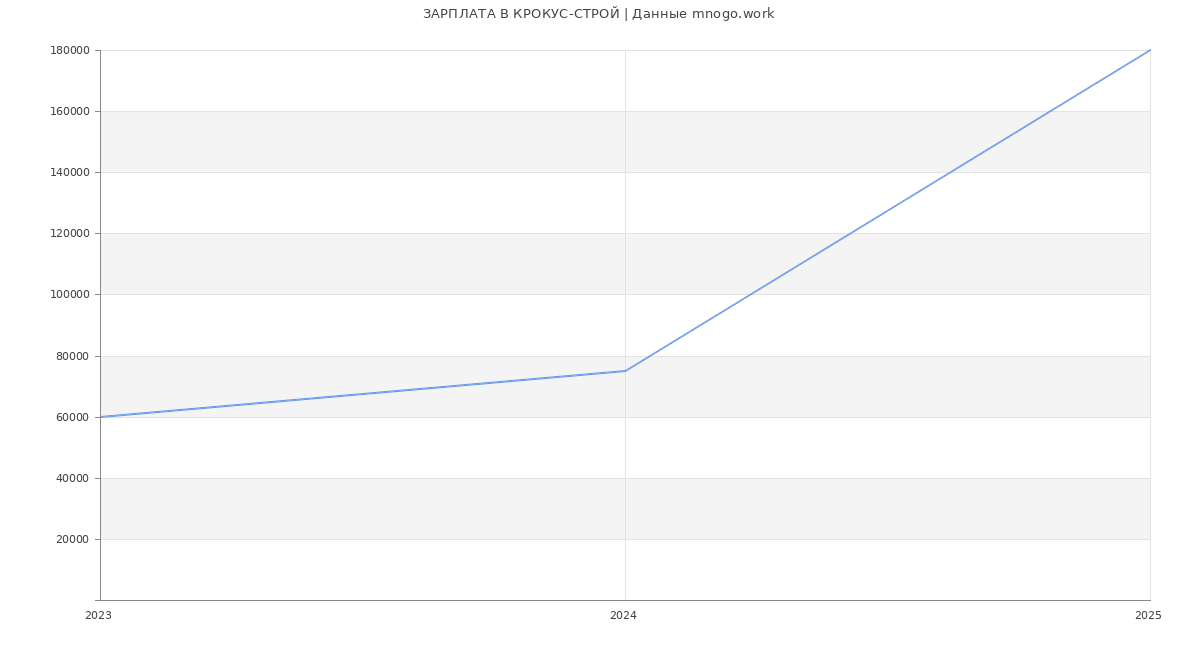Image resolution: width=1200 pixels, height=650 pixels.
Task: Click the midpoint of the 2024–2025 line segment
Action: pyautogui.click(x=888, y=210)
